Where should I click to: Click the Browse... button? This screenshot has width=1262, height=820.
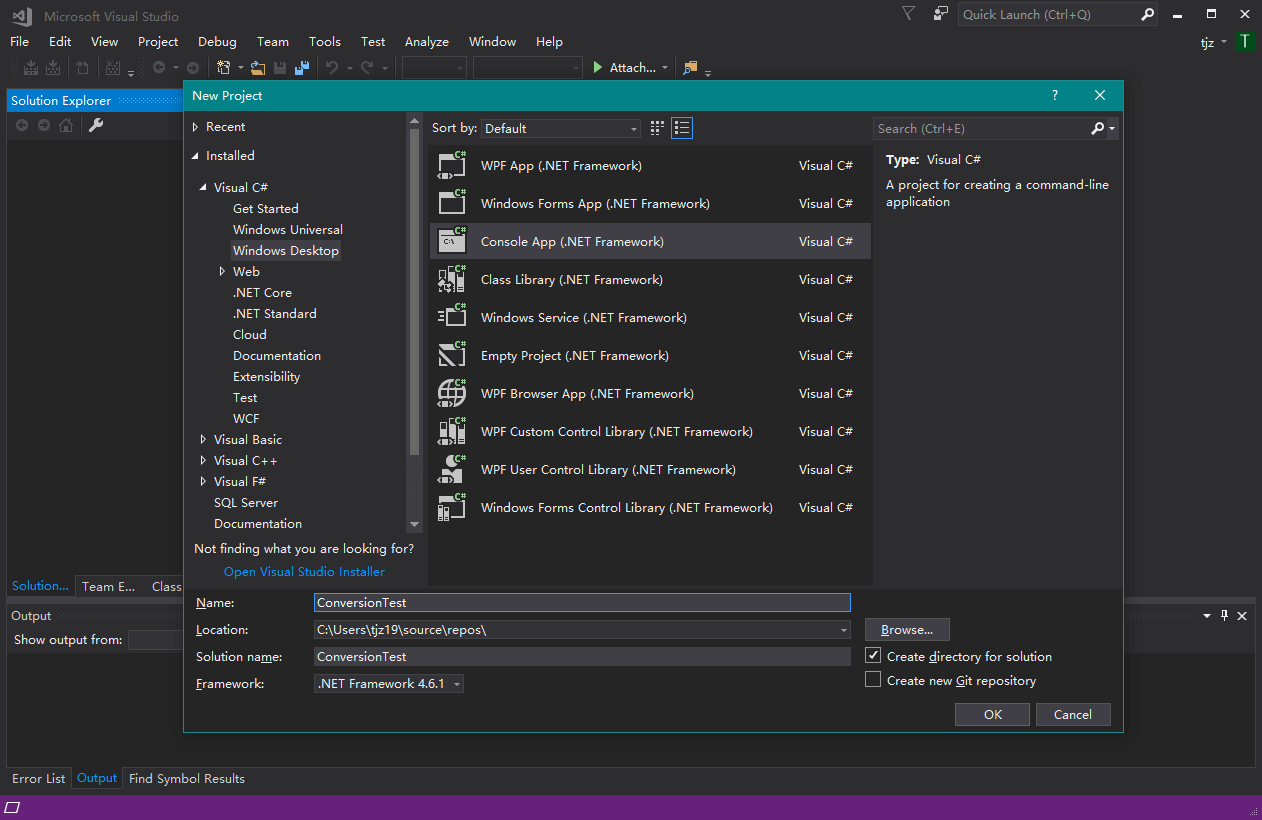point(907,630)
